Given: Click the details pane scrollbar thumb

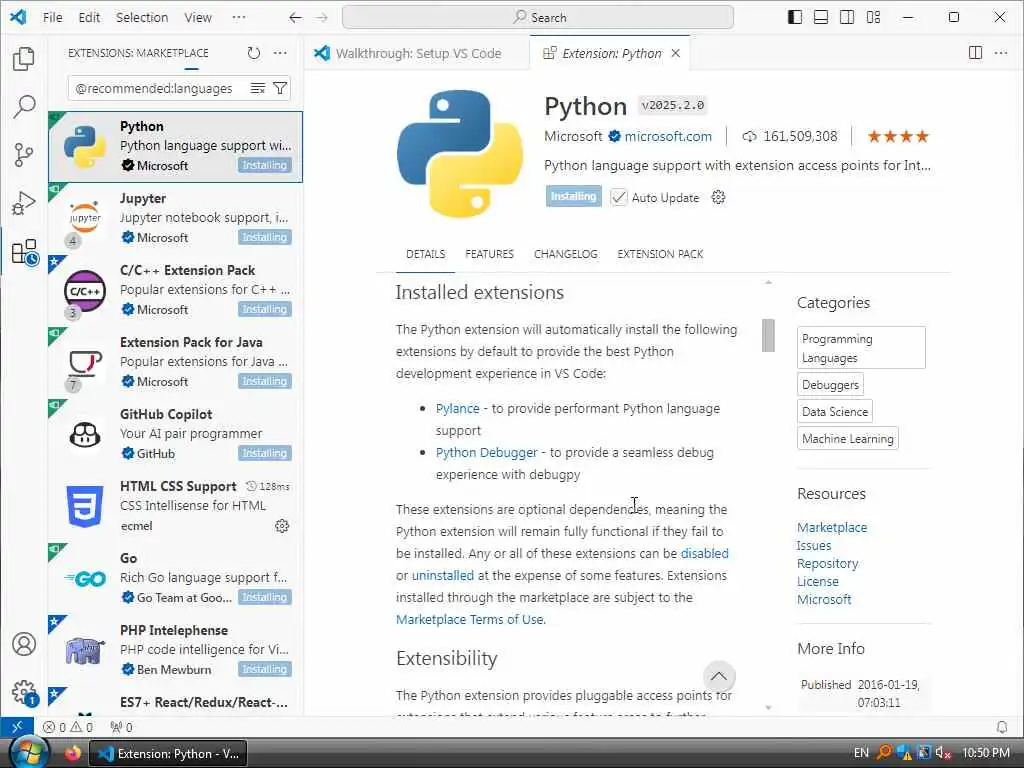Looking at the screenshot, I should 768,335.
